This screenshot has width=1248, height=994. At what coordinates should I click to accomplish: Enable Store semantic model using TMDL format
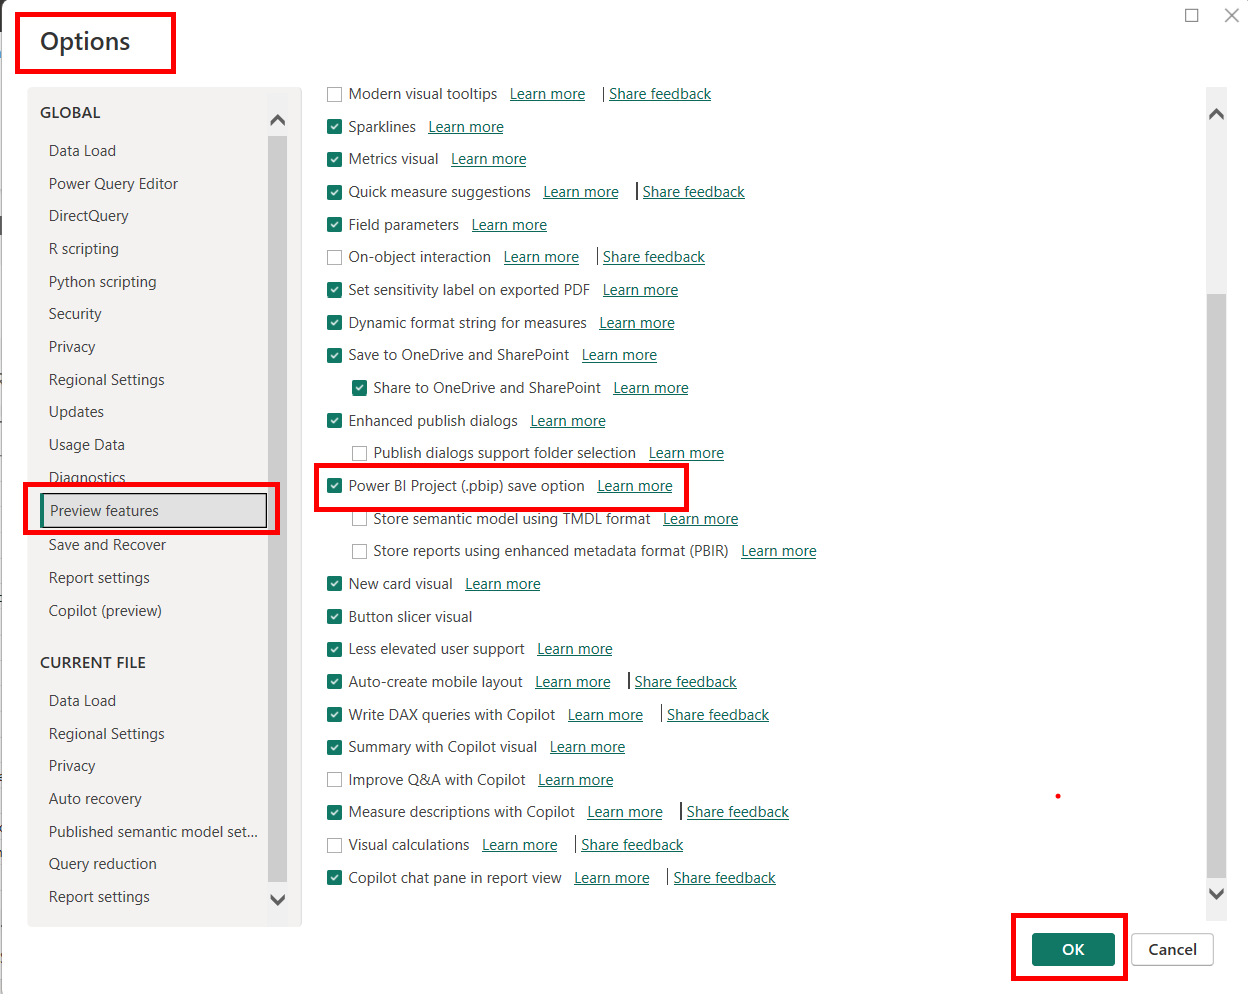click(x=360, y=519)
